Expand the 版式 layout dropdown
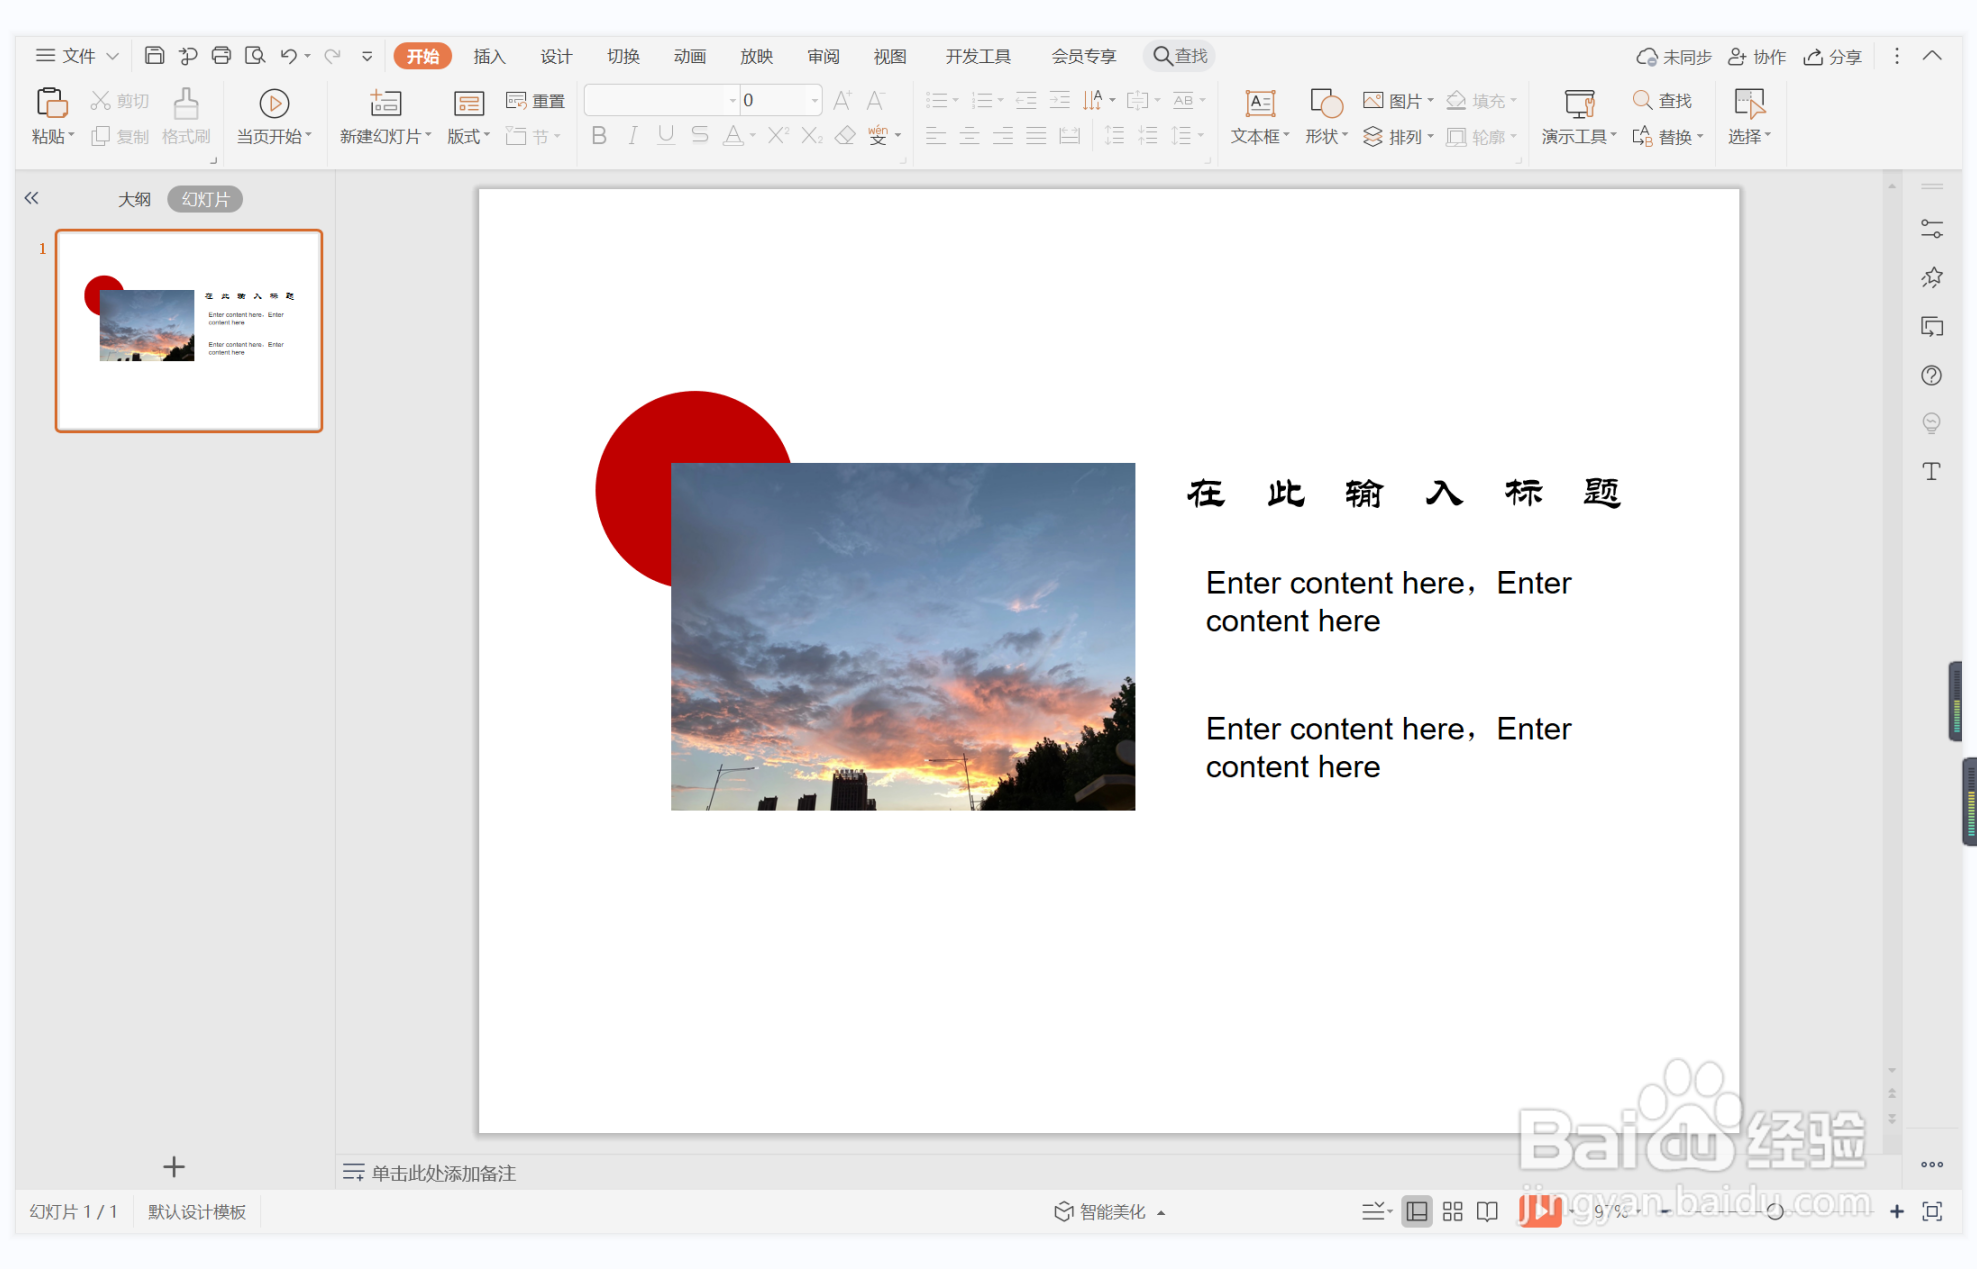1977x1269 pixels. (469, 136)
